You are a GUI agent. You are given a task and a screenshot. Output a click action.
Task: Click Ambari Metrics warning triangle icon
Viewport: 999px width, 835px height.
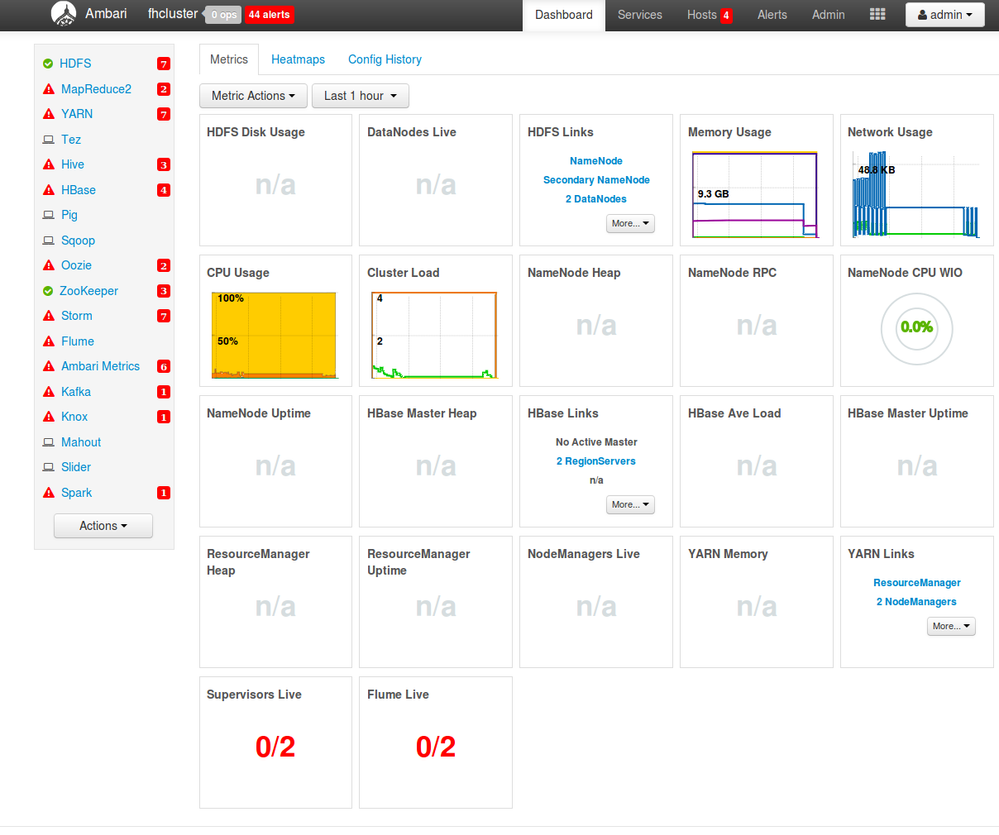(x=48, y=366)
